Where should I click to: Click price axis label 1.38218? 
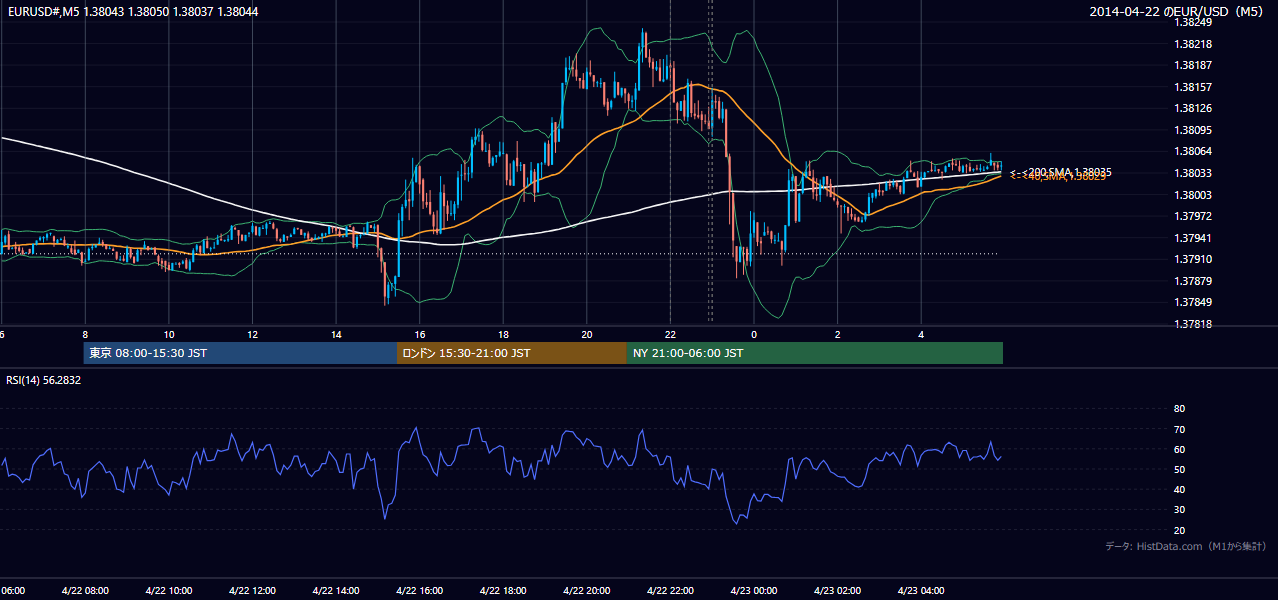(1193, 44)
